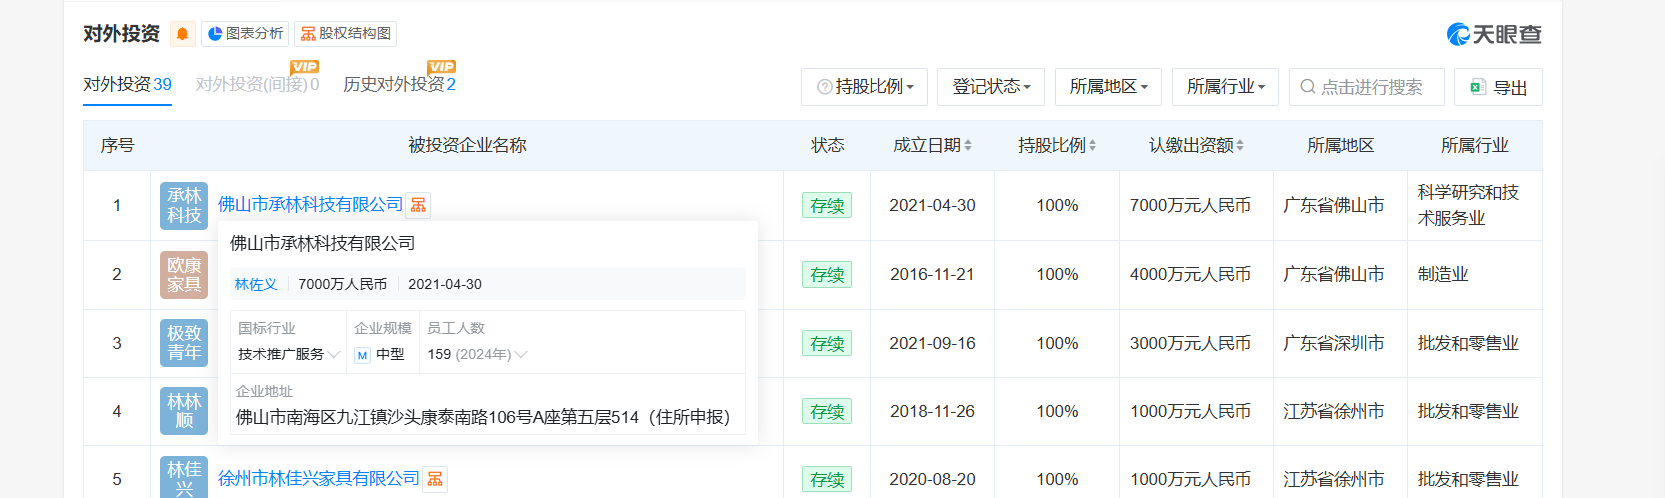Open the 持股比例 filter dropdown
The image size is (1665, 498).
pyautogui.click(x=865, y=87)
